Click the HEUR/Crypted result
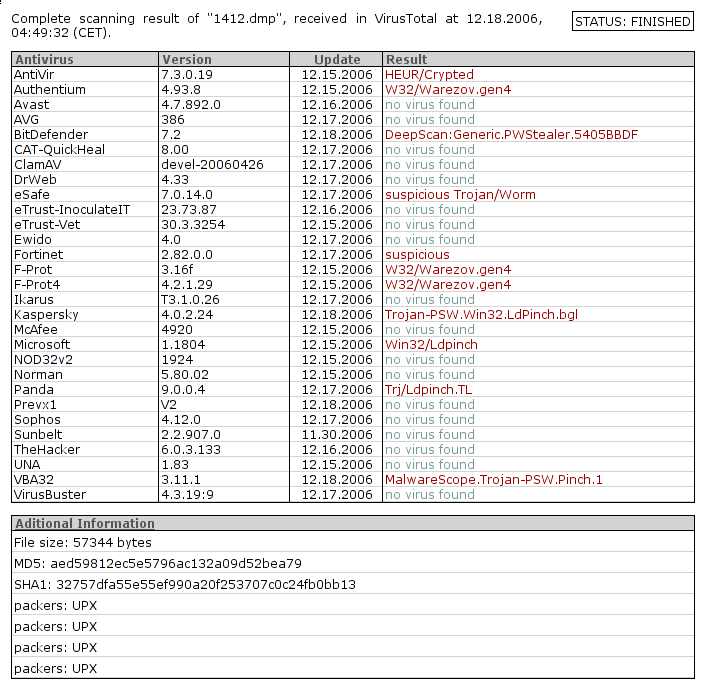713x689 pixels. coord(429,75)
